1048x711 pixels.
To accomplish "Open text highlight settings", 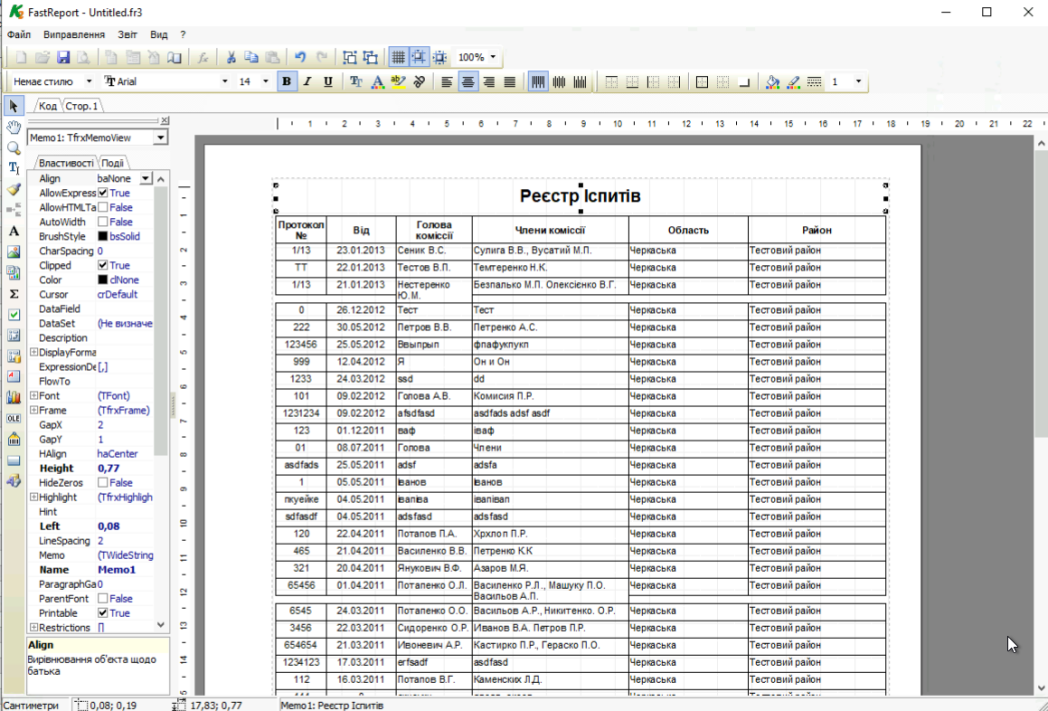I will pos(398,82).
